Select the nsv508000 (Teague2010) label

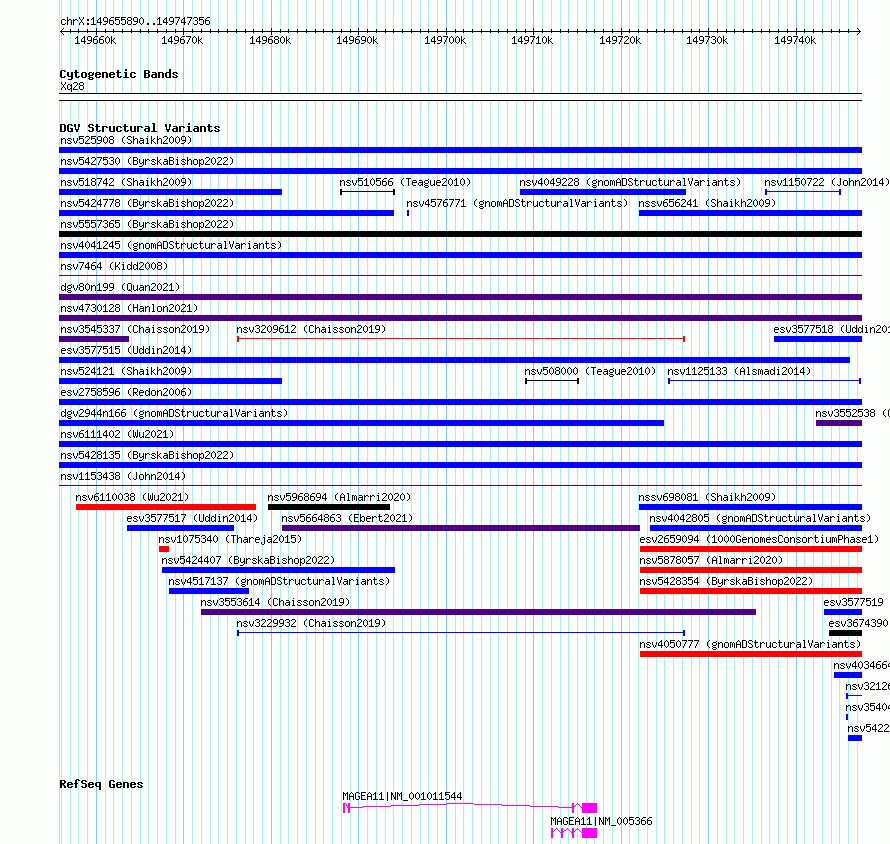click(590, 371)
